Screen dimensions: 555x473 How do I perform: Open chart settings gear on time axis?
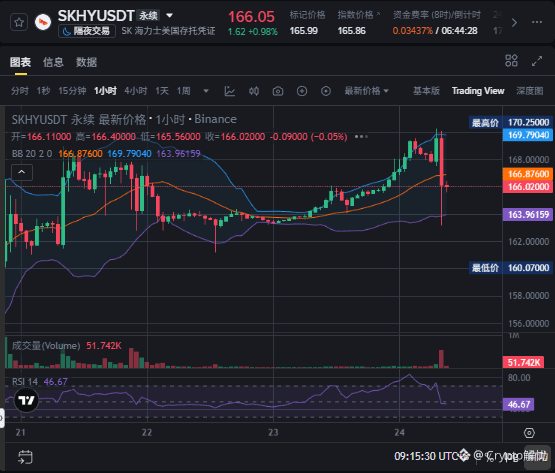point(529,433)
